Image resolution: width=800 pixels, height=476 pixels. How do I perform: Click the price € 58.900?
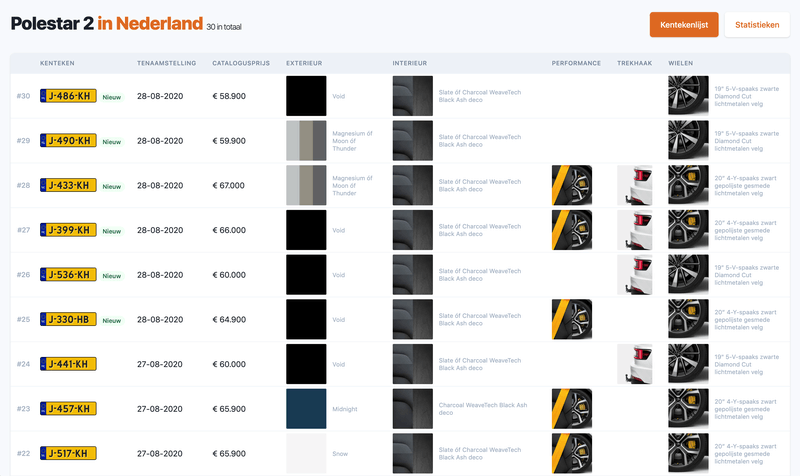(x=229, y=96)
